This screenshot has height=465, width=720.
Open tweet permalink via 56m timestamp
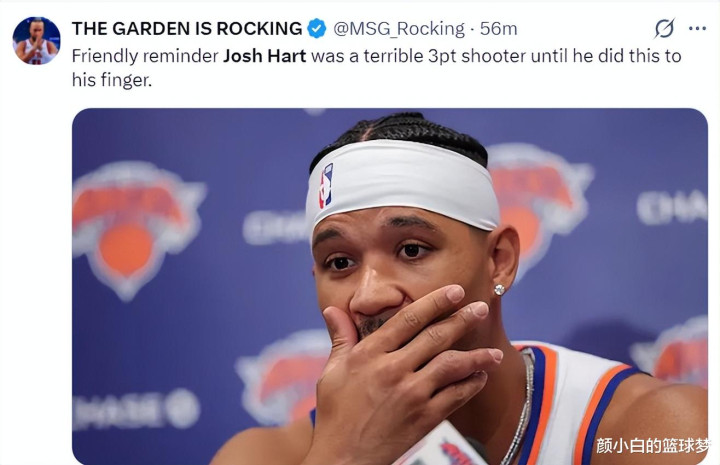coord(499,28)
